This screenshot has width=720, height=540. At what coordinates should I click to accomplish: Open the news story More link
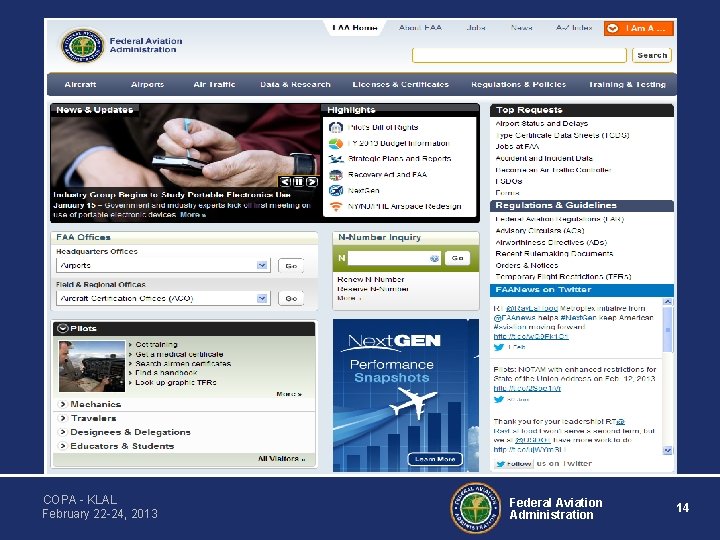pyautogui.click(x=193, y=215)
